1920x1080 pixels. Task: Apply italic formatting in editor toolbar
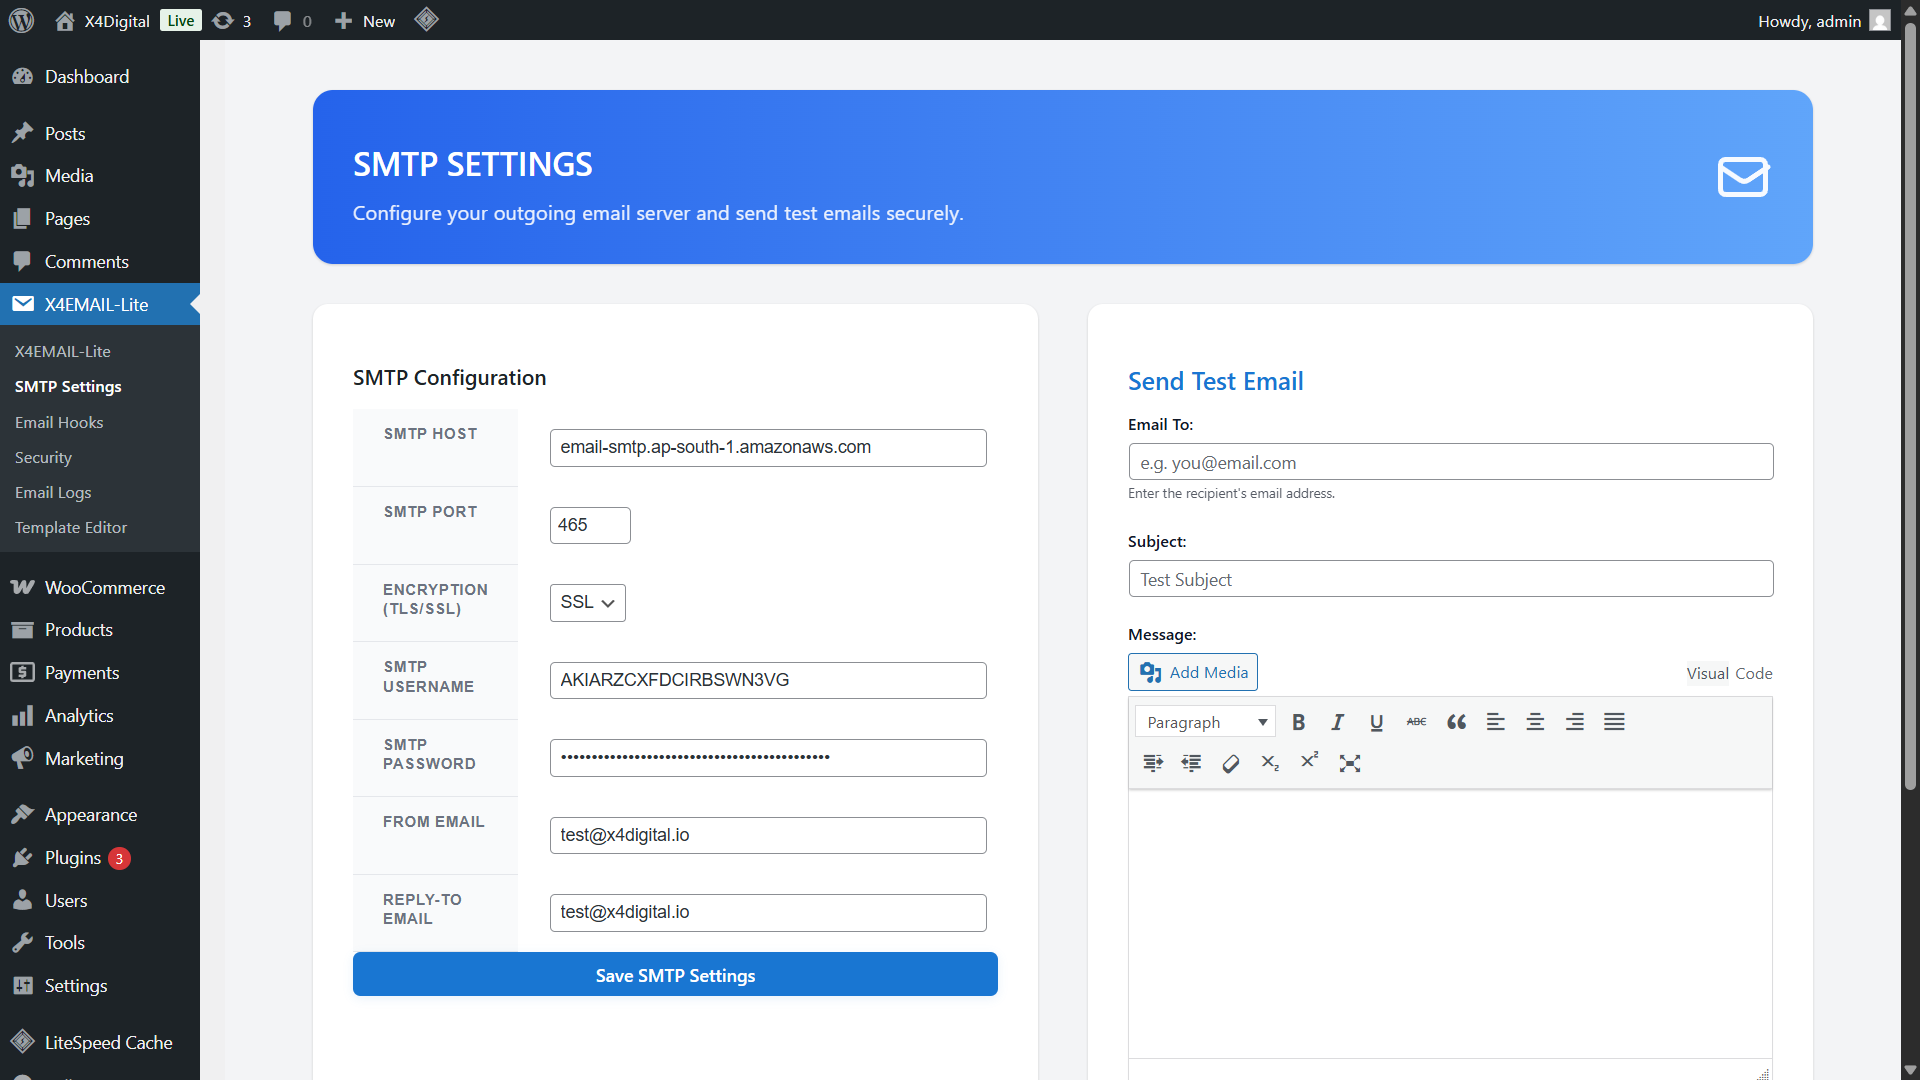pos(1337,722)
